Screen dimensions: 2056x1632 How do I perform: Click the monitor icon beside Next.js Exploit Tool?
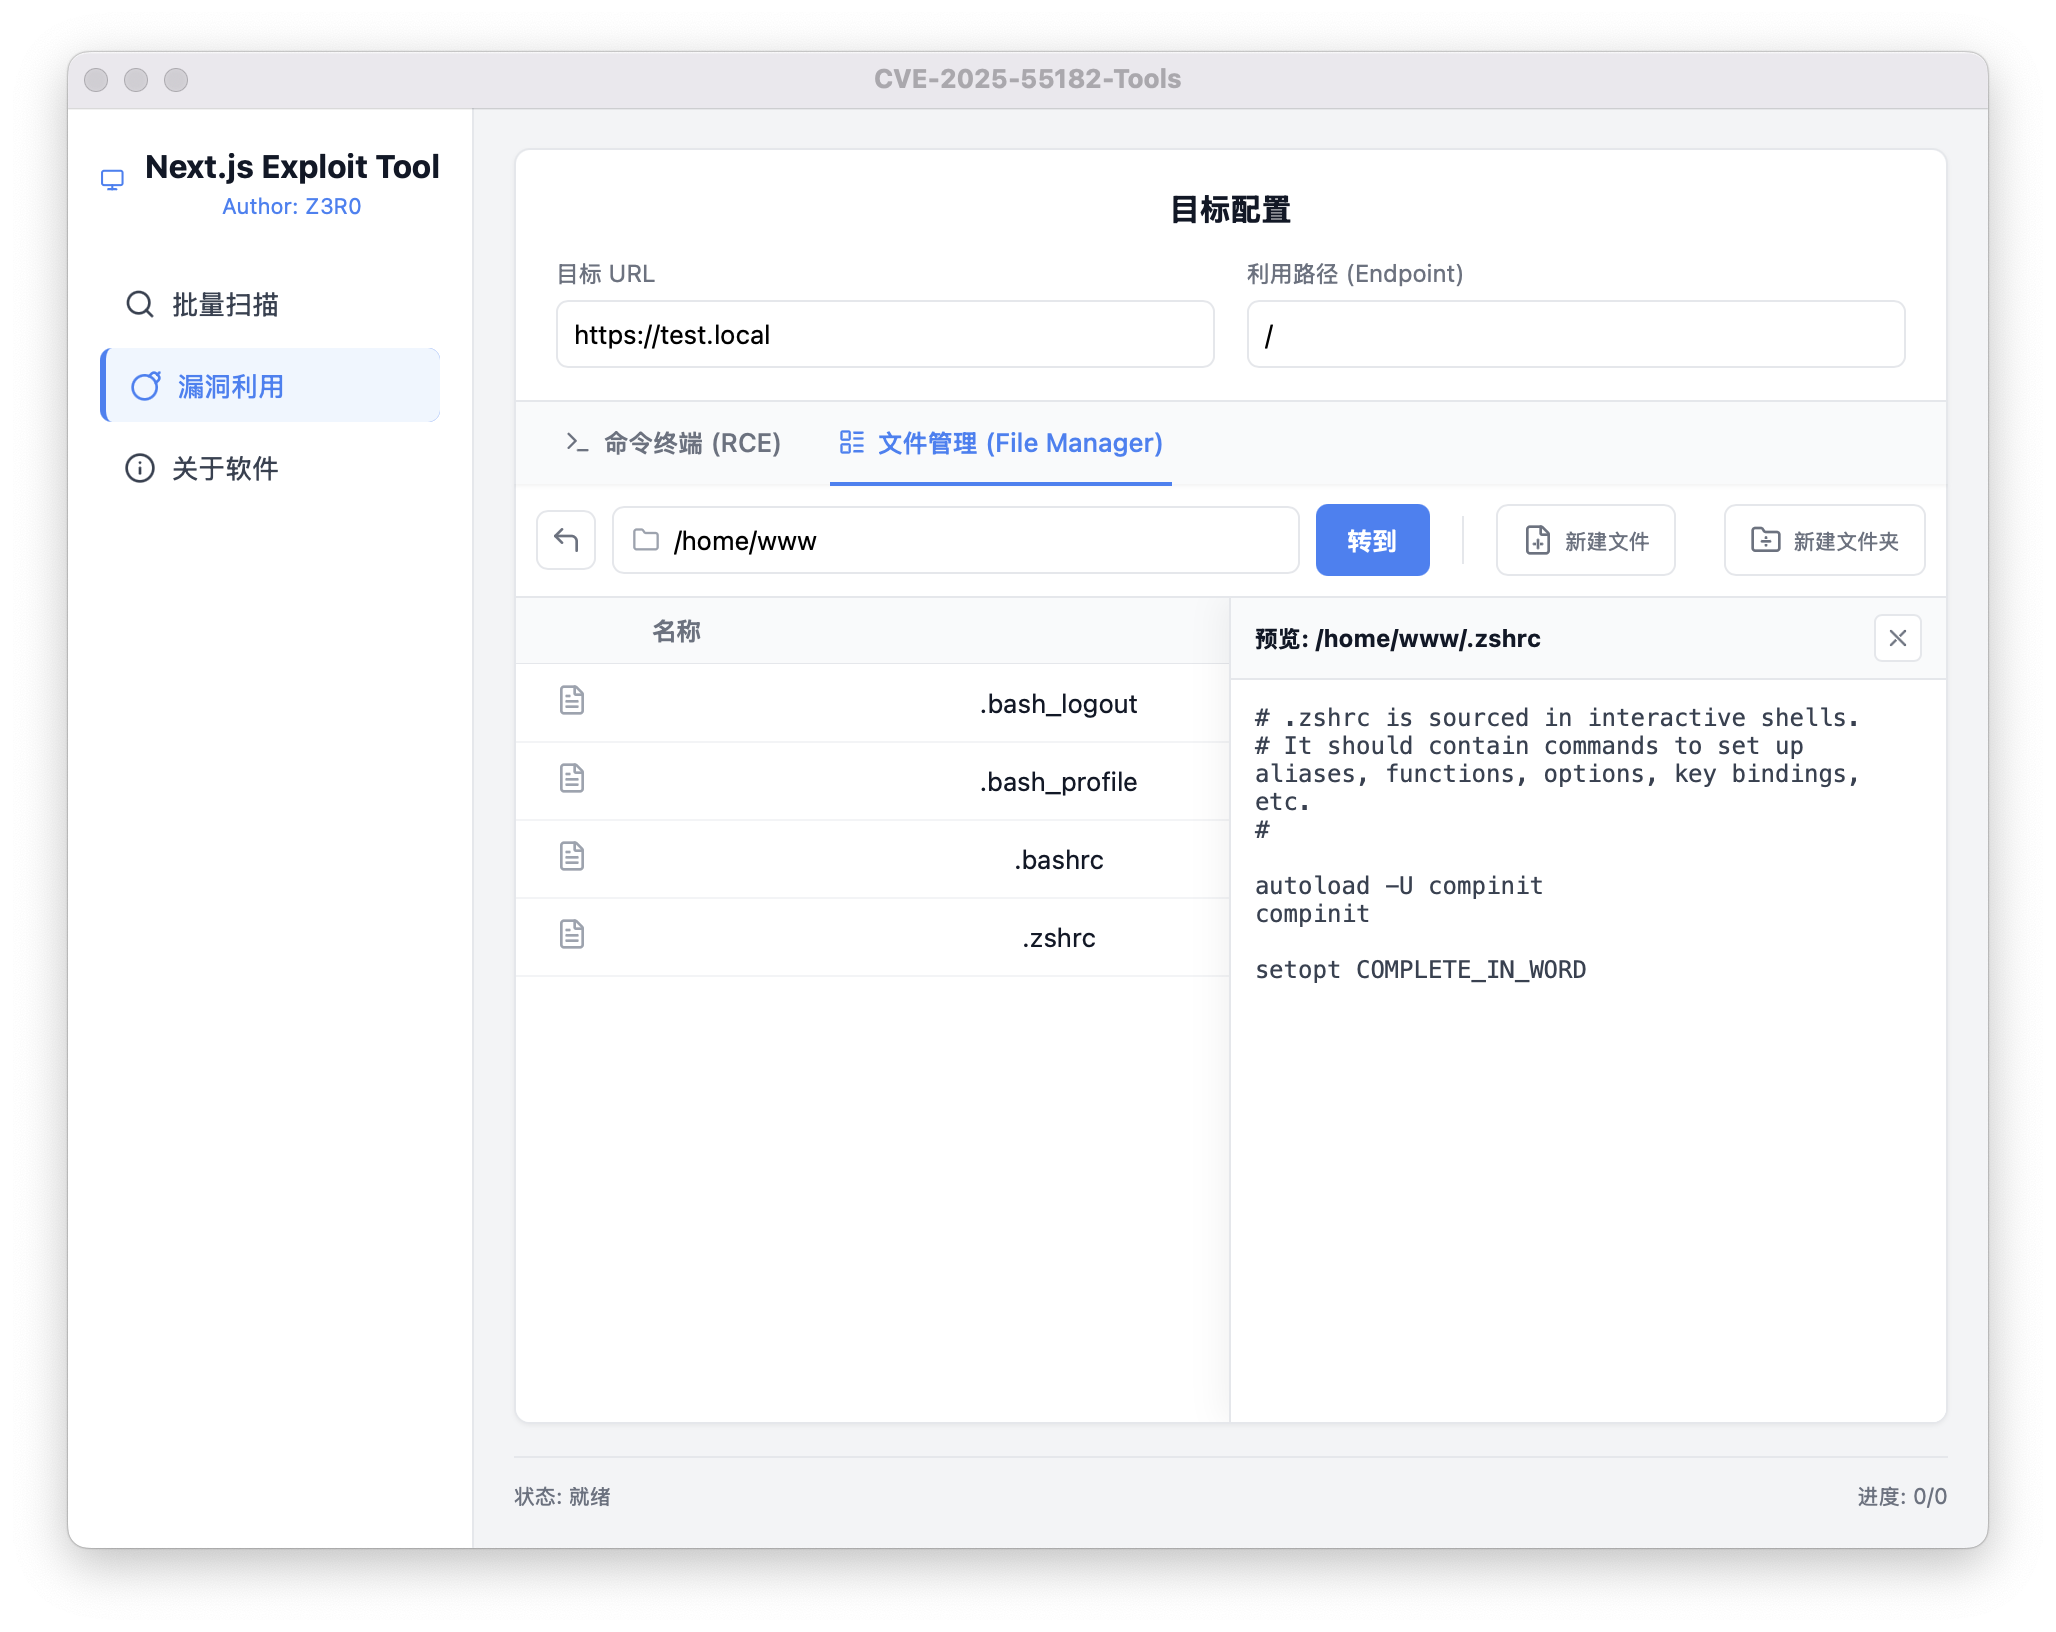(113, 180)
